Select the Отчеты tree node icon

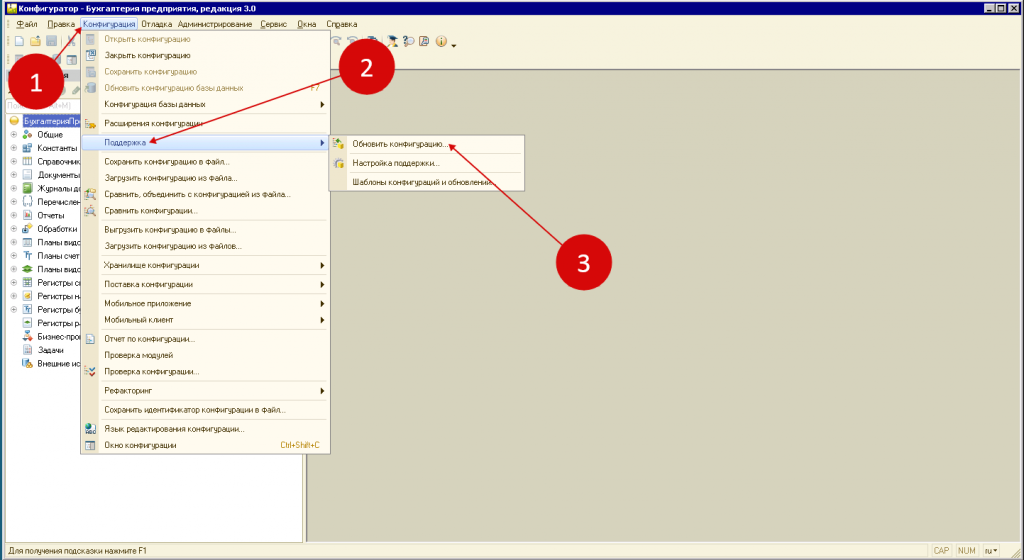pyautogui.click(x=27, y=215)
